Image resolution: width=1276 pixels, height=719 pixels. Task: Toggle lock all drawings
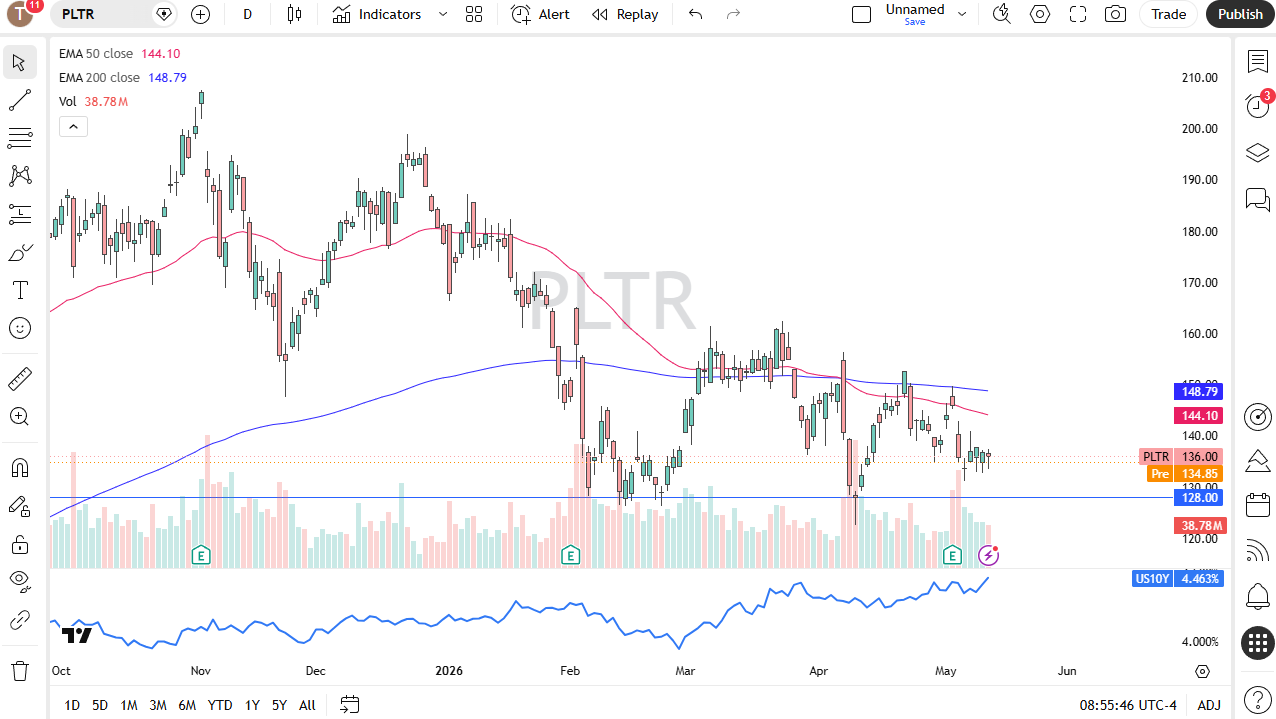click(x=19, y=544)
